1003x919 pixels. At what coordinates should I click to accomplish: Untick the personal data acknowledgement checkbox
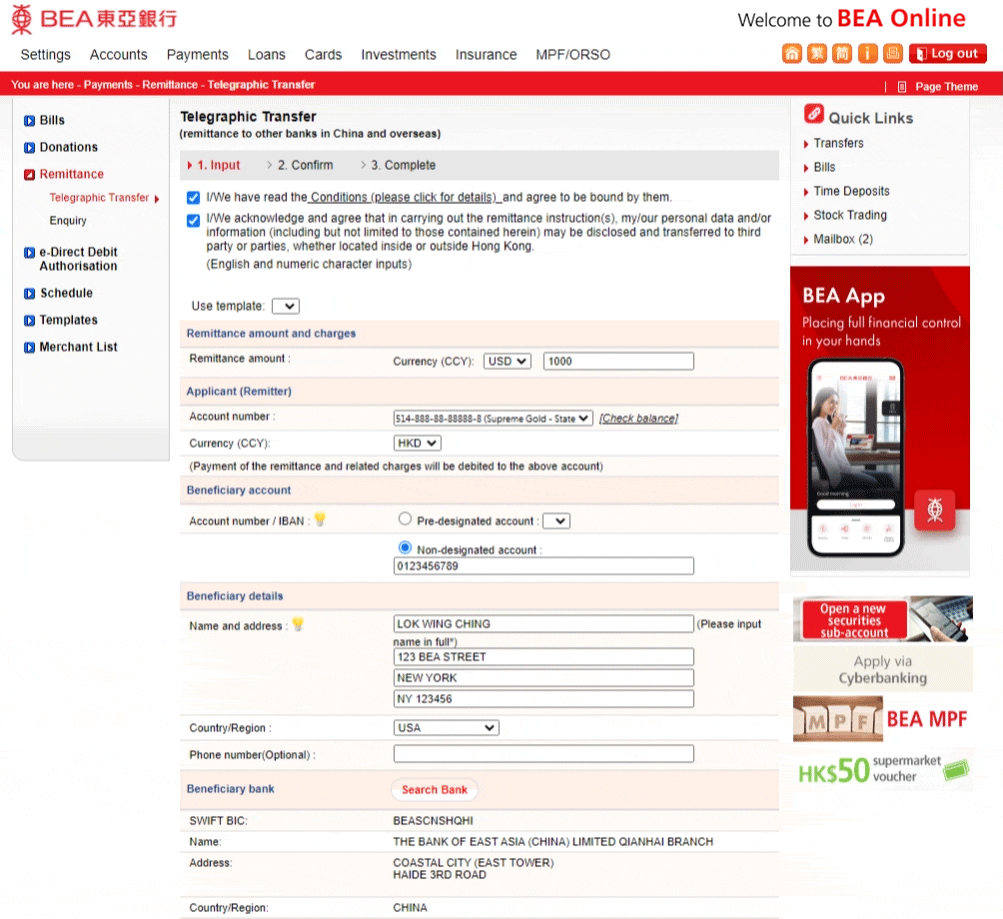click(x=193, y=221)
